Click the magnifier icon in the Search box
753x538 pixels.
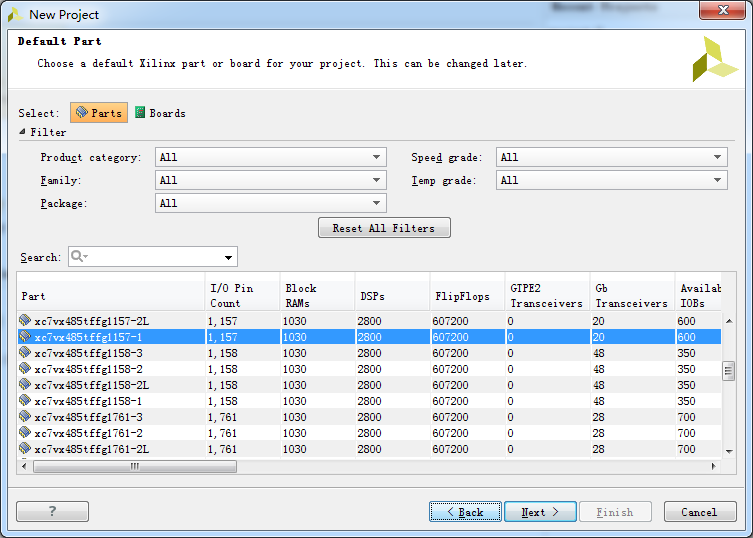coord(78,257)
